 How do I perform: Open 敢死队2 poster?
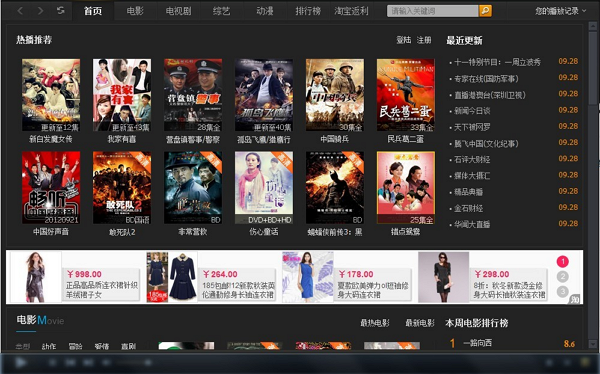coord(122,188)
